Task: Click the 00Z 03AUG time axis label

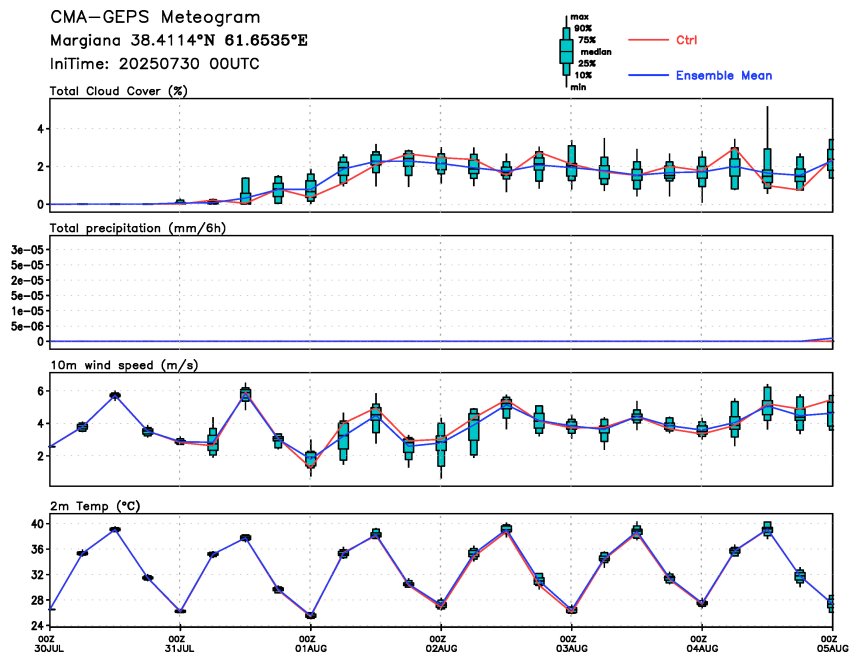Action: 571,643
